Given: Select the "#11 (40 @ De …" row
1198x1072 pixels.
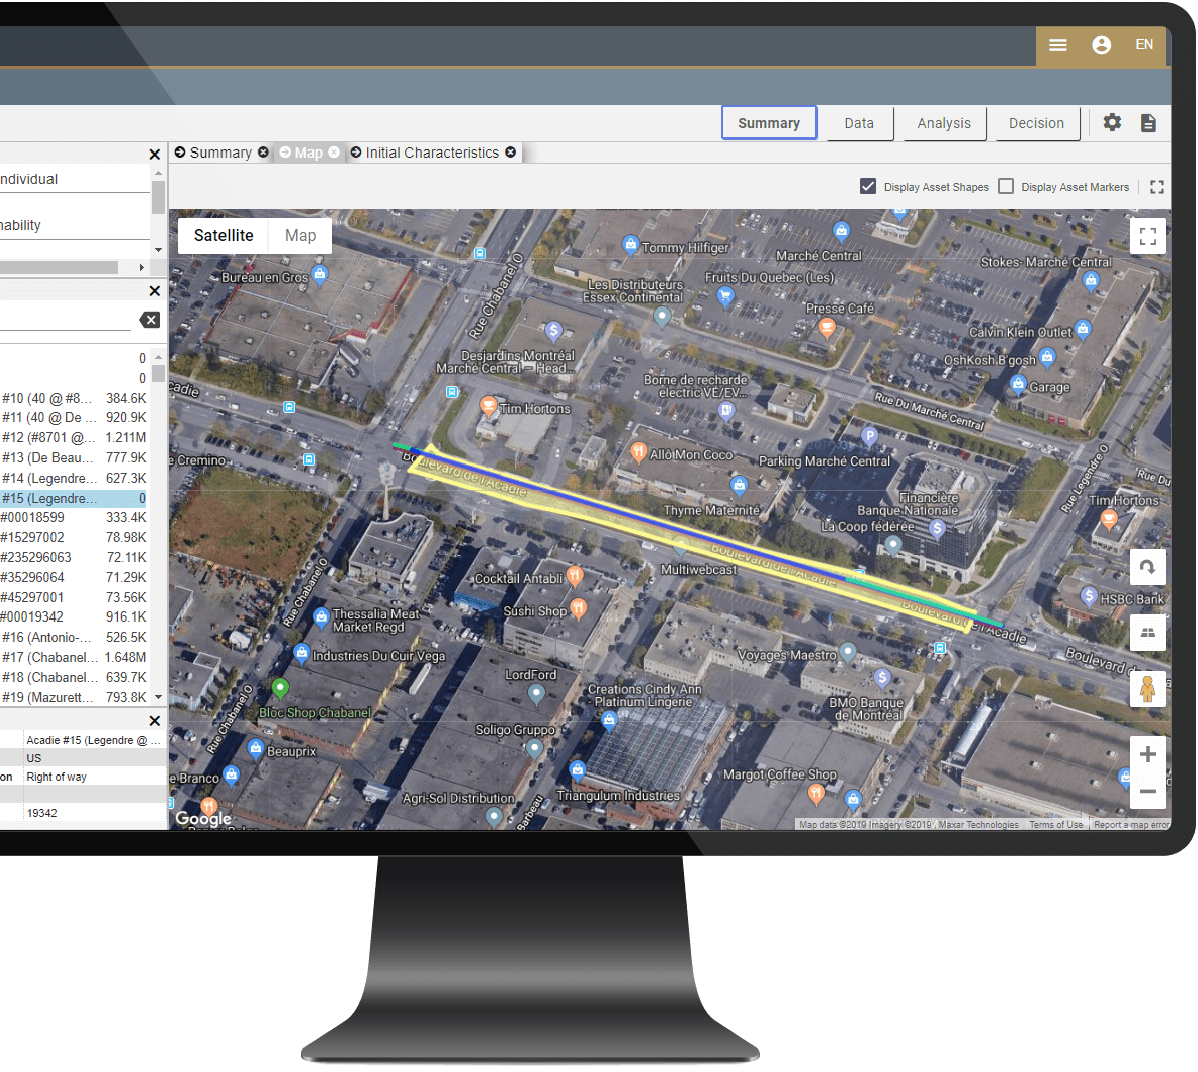Looking at the screenshot, I should tap(73, 417).
